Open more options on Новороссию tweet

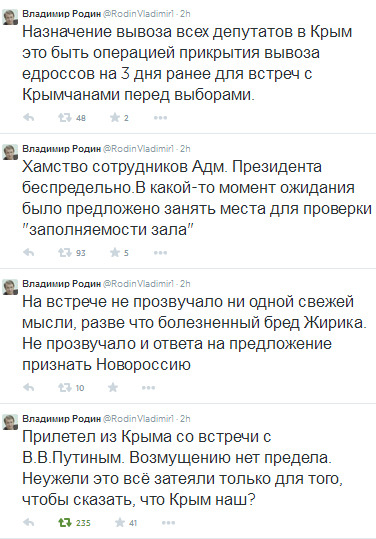148,388
